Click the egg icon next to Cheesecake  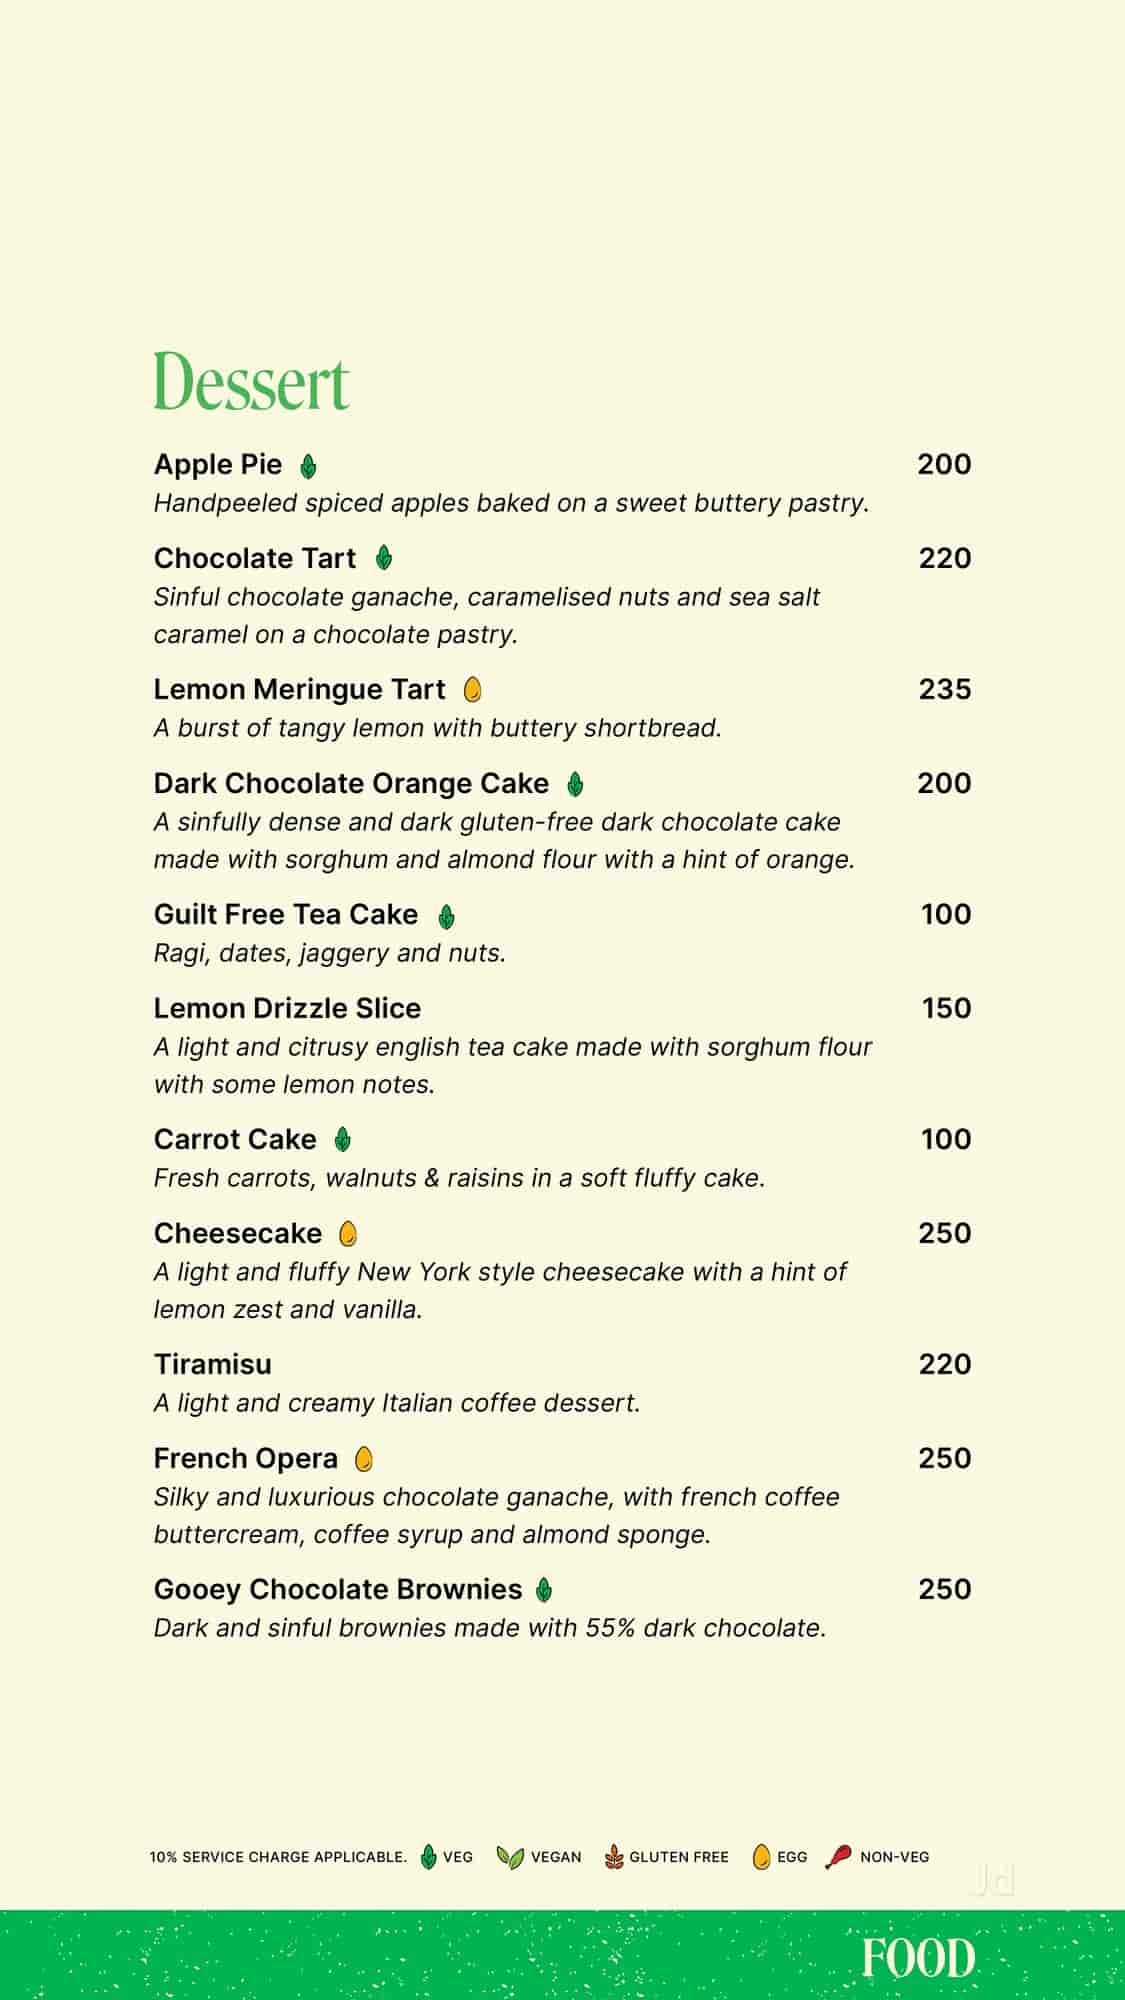tap(348, 1234)
